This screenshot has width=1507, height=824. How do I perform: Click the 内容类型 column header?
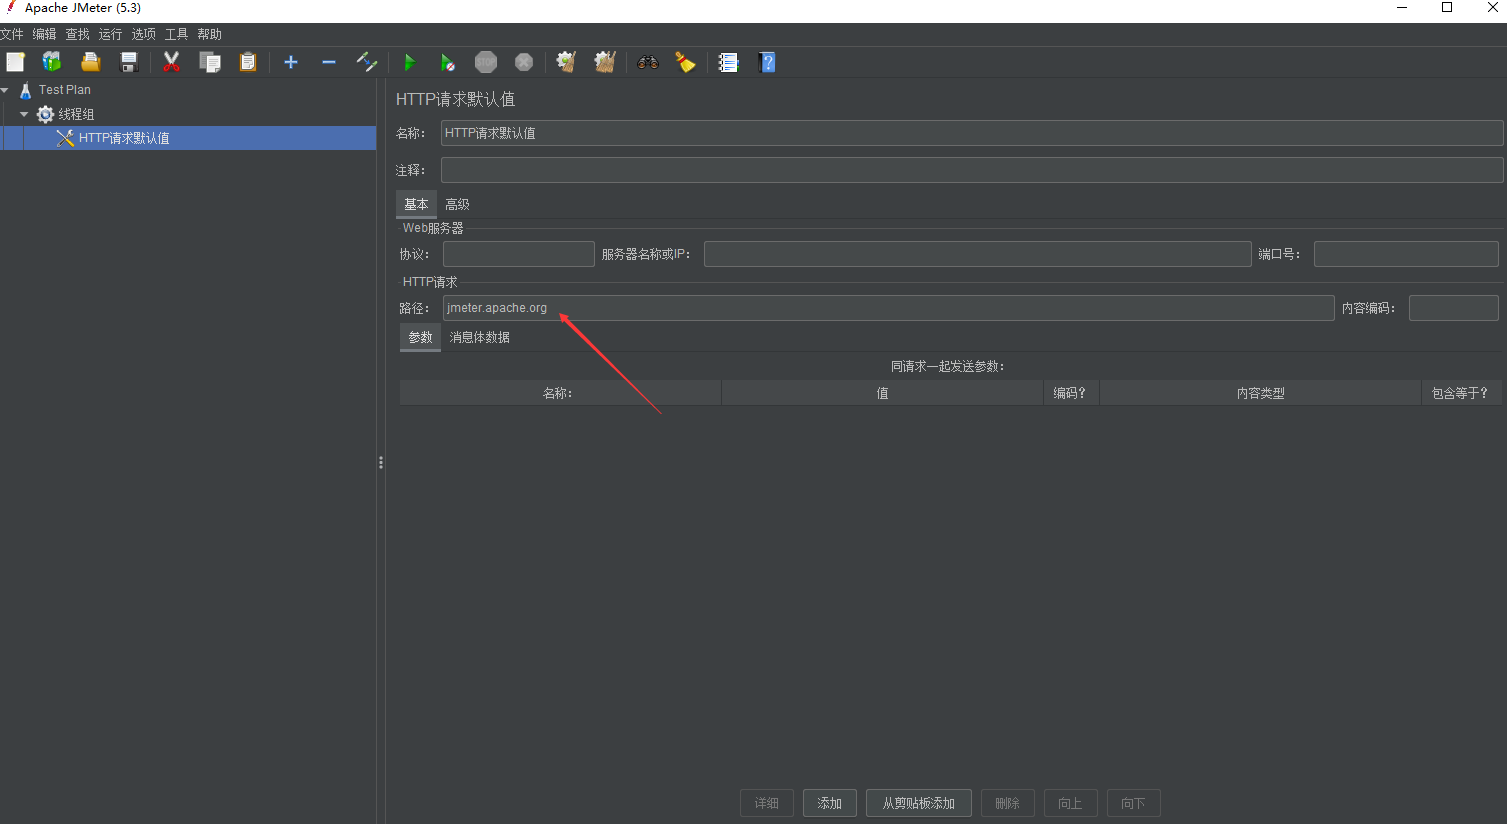click(1260, 393)
